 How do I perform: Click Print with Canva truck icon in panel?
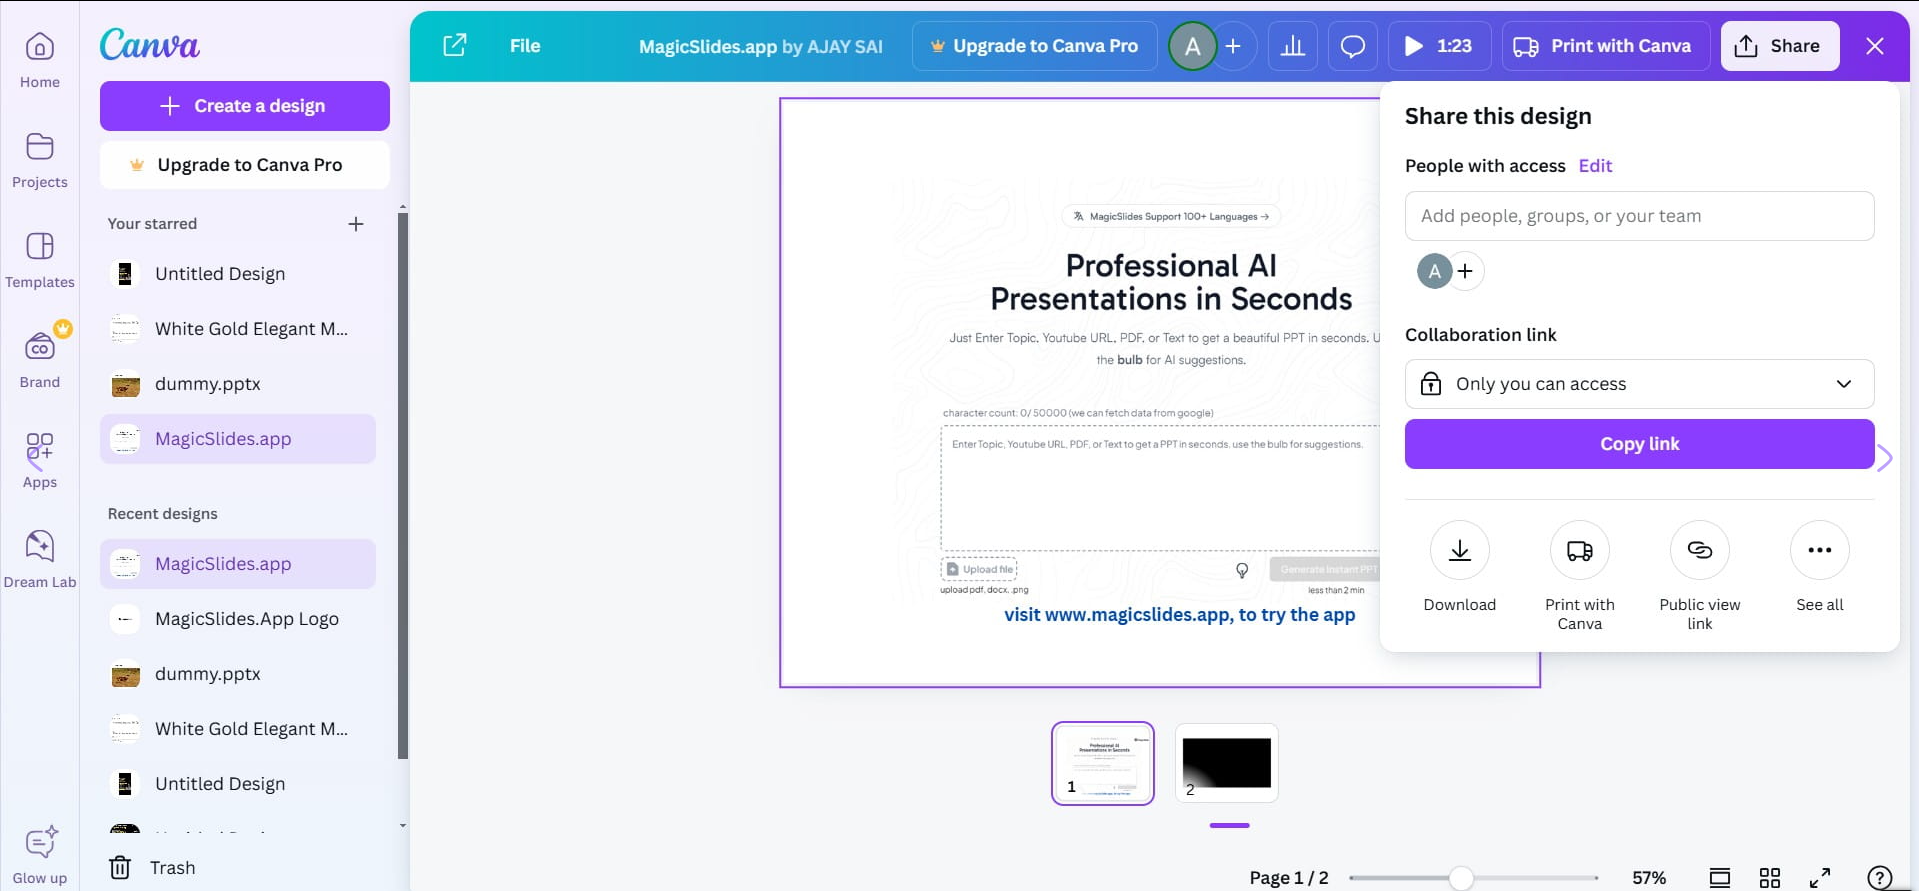(1580, 550)
